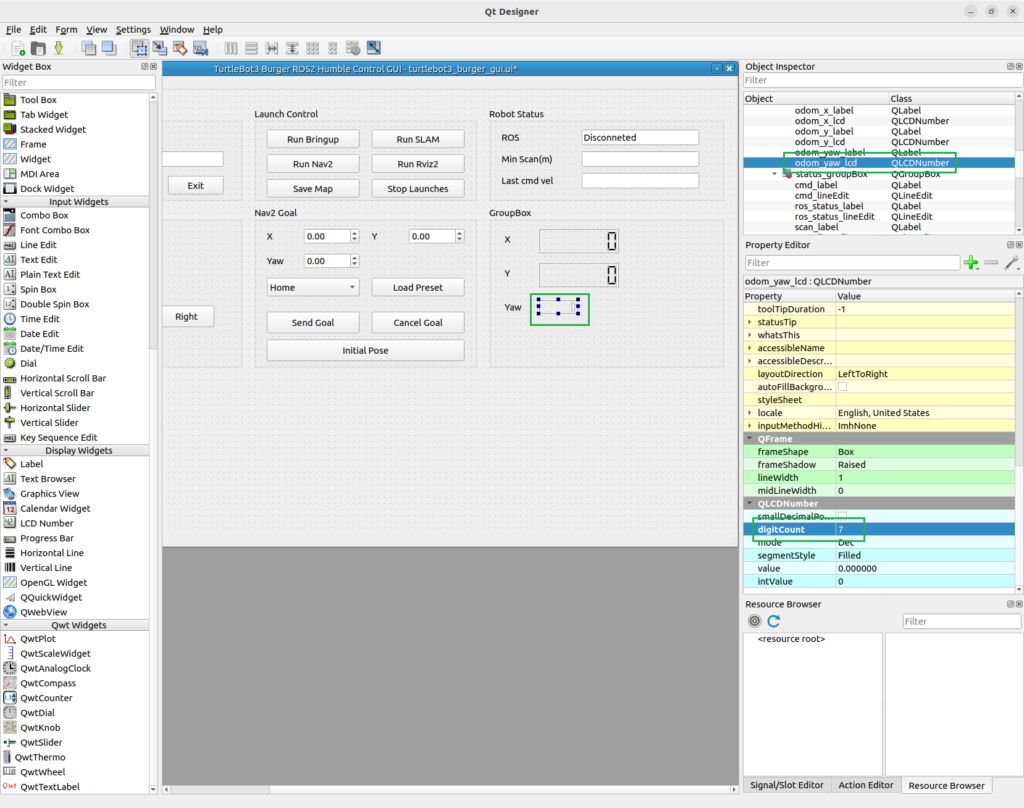The height and width of the screenshot is (808, 1024).
Task: Switch to Edit Signals/Slots mode icon
Action: [x=160, y=48]
